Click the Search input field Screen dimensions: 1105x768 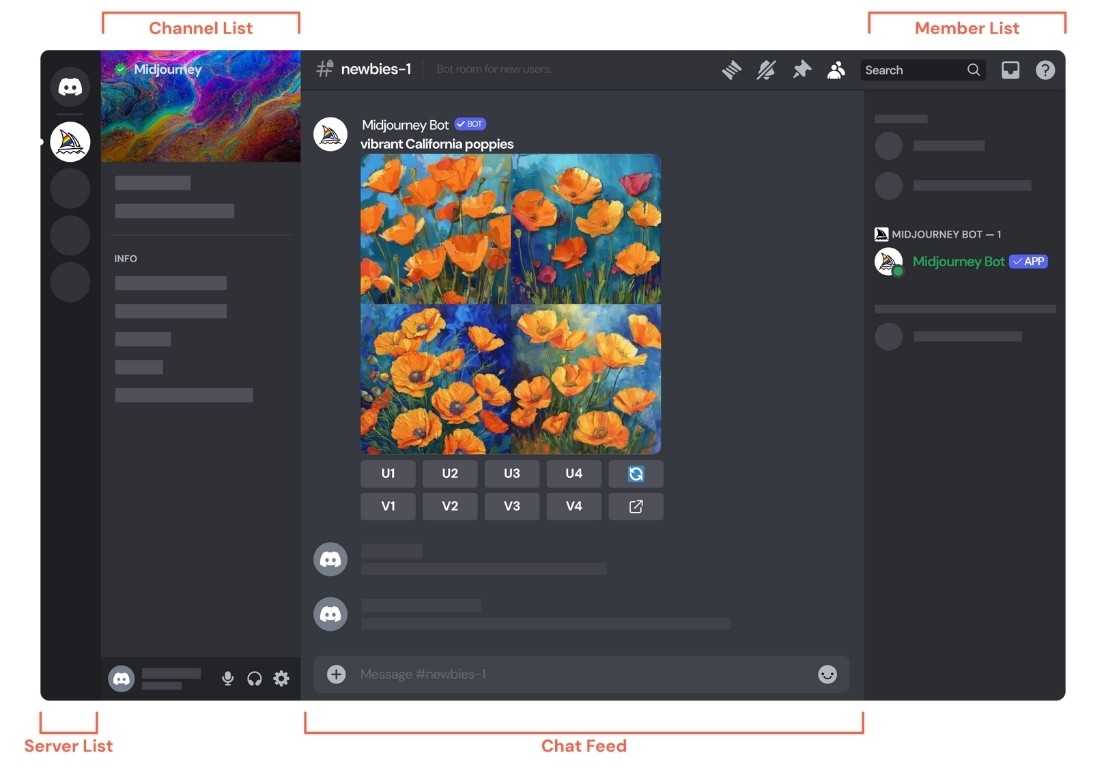pos(922,70)
